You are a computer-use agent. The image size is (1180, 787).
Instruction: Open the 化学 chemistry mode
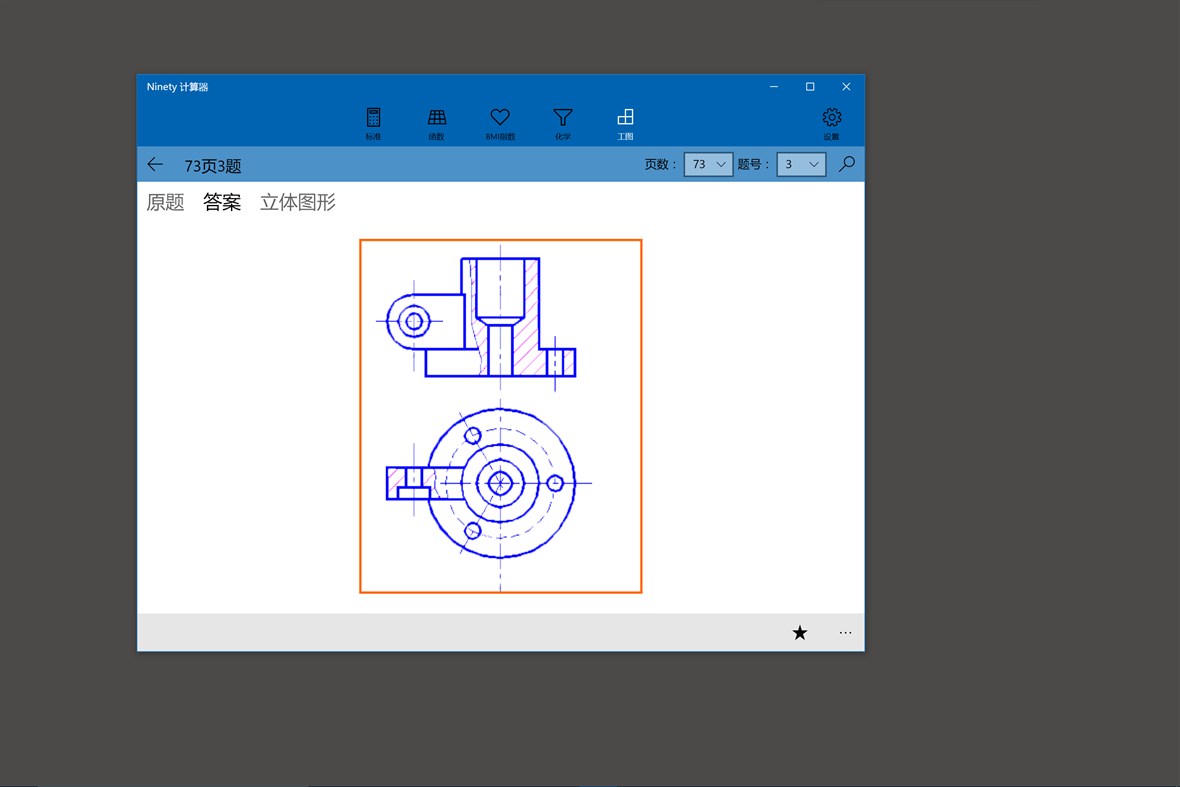point(563,121)
